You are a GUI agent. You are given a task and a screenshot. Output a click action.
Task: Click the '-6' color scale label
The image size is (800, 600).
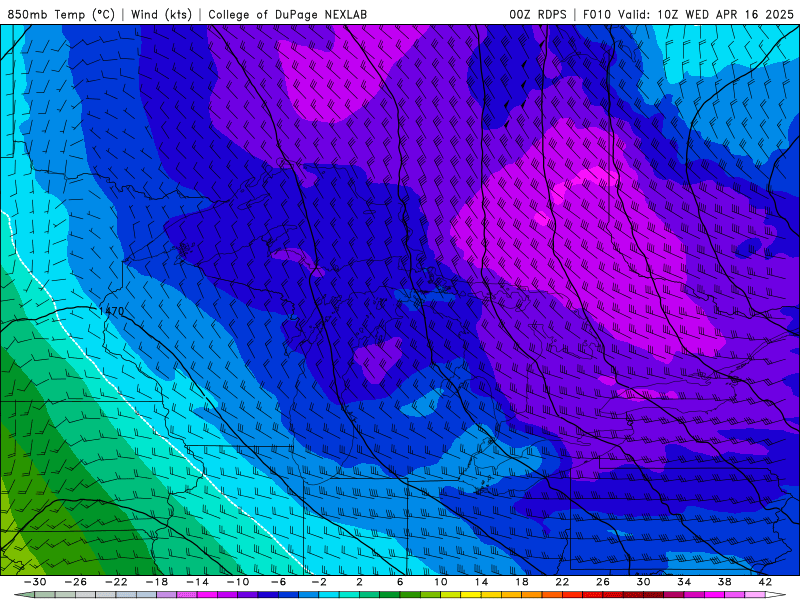(278, 582)
